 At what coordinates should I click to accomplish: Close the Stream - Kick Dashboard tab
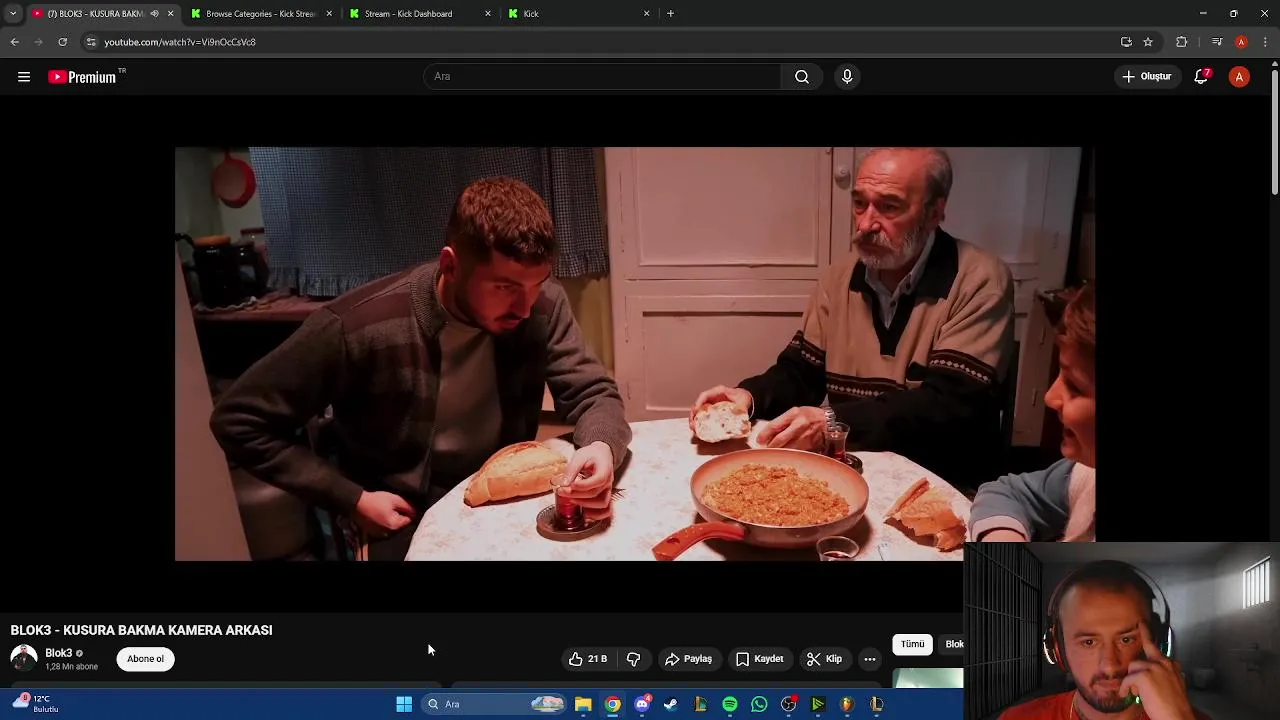[488, 14]
